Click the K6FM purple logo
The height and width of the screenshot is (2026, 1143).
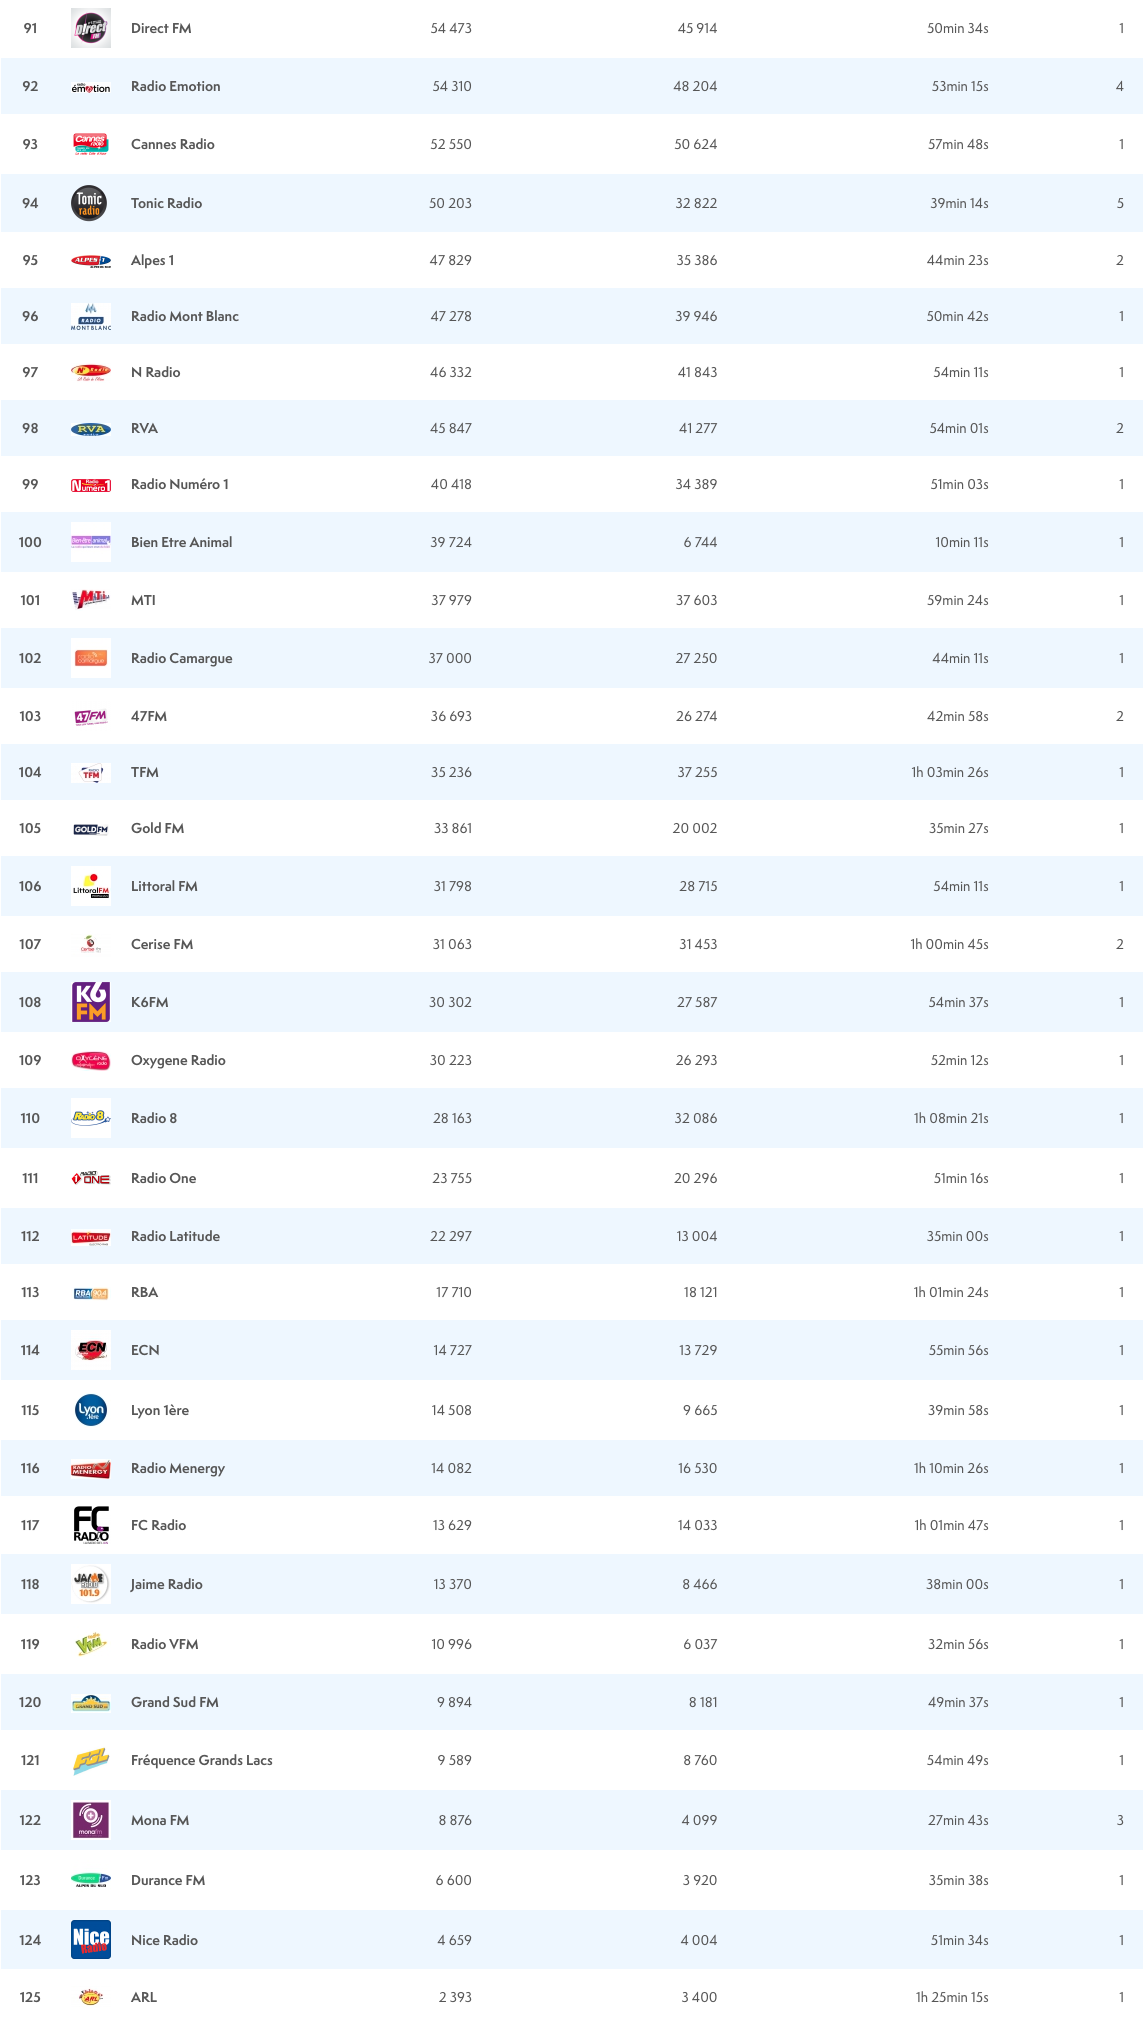90,1002
